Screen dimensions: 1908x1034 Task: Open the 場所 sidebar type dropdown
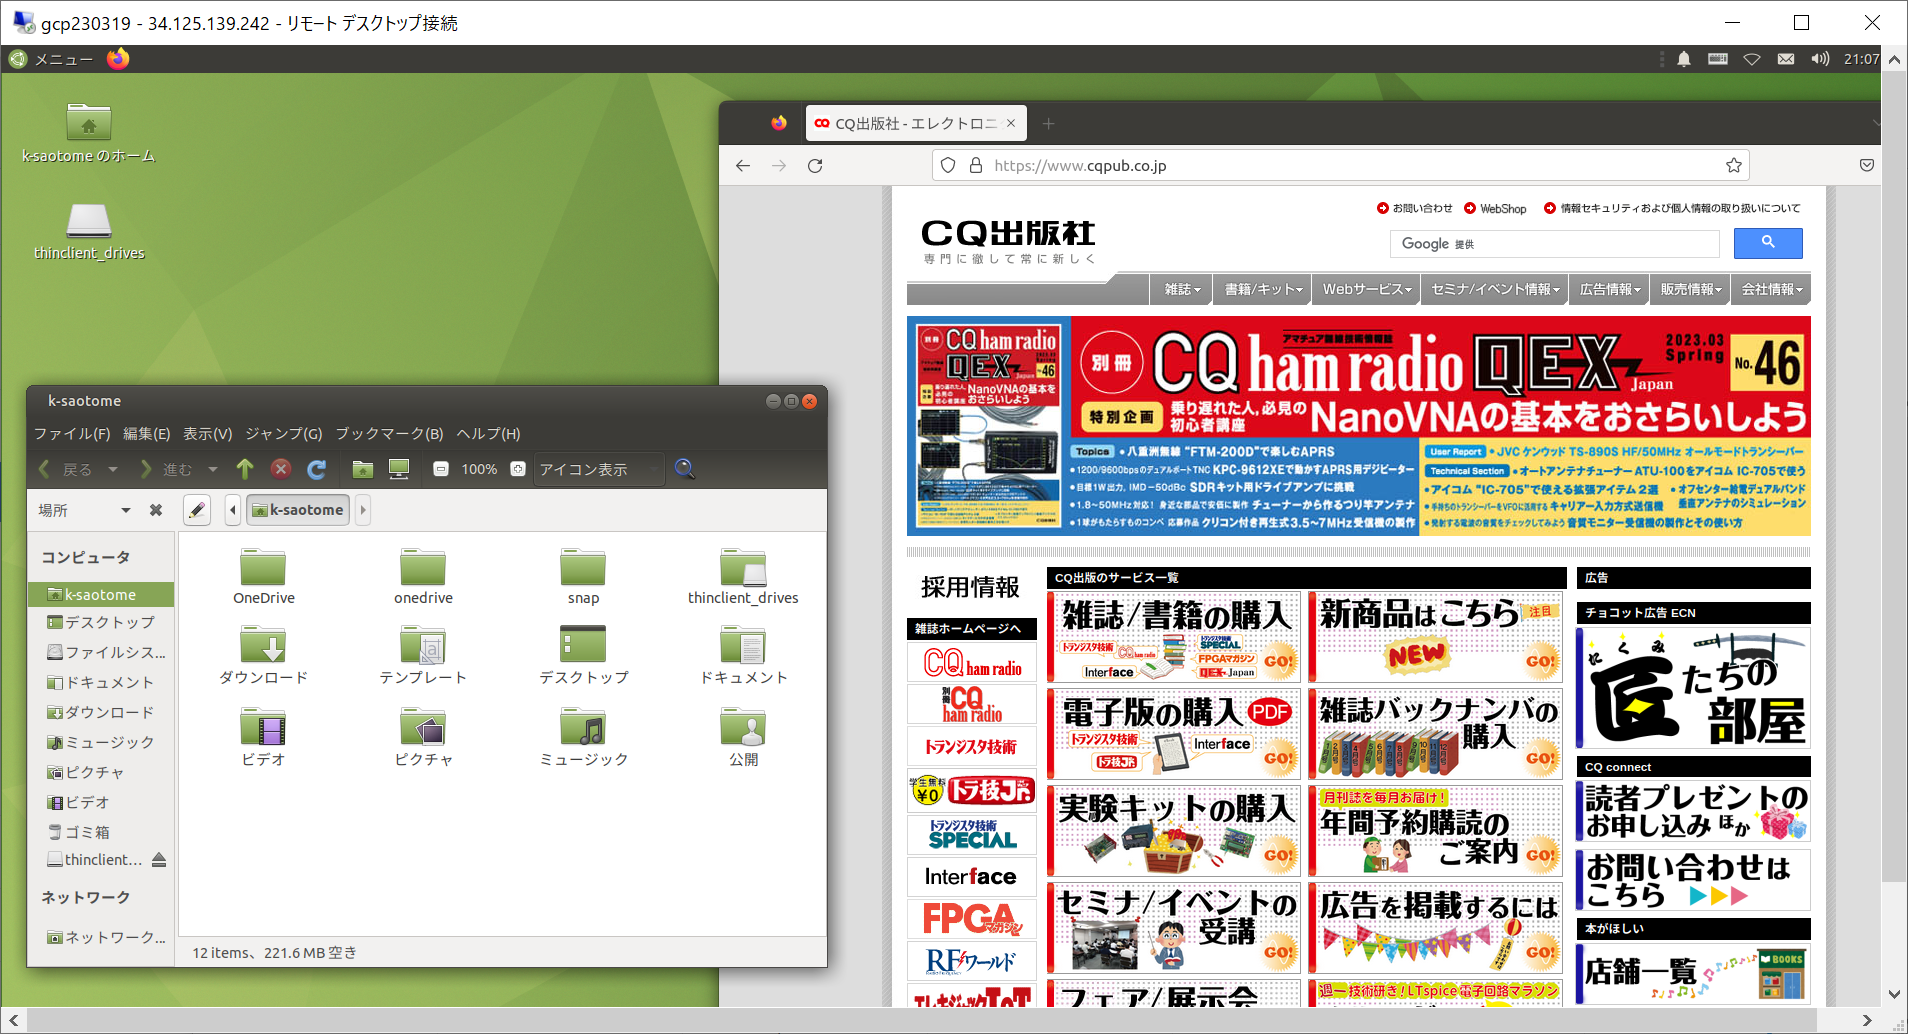pyautogui.click(x=84, y=510)
